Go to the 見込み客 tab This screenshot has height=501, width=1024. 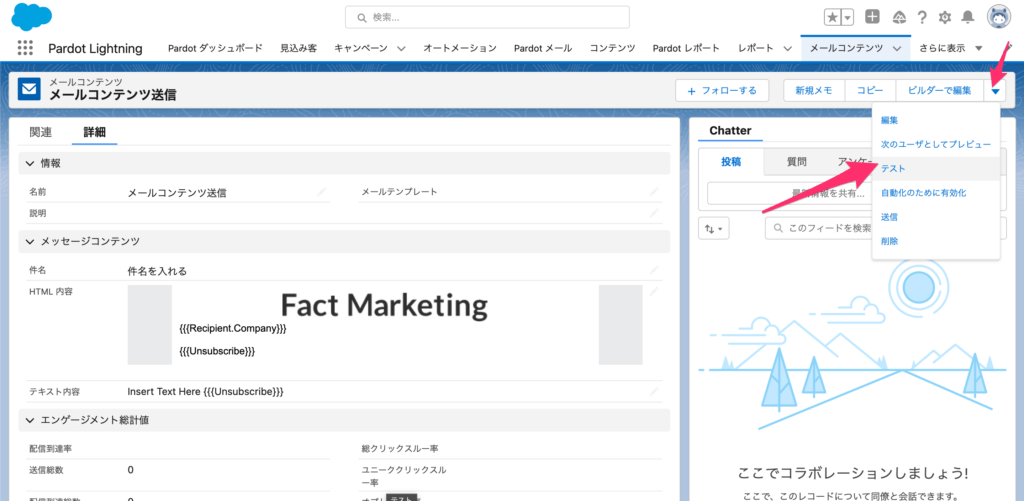298,48
